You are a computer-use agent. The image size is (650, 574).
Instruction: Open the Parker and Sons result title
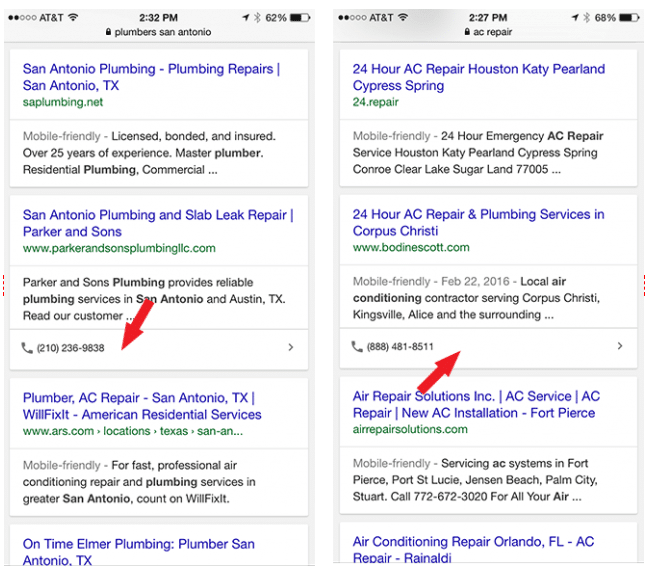158,223
